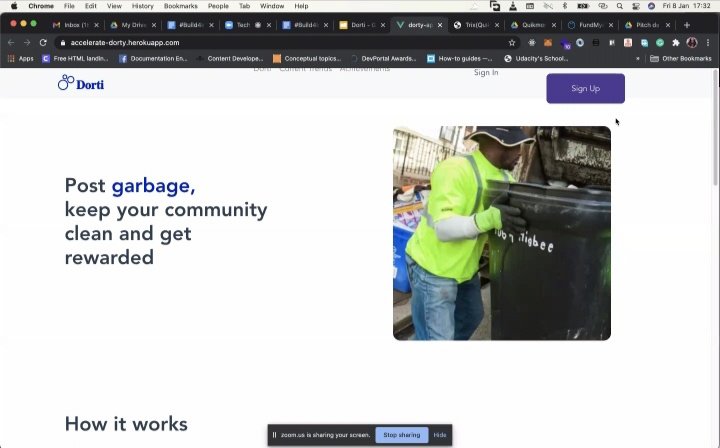Click Stop sharing in the Zoom bar

click(402, 435)
